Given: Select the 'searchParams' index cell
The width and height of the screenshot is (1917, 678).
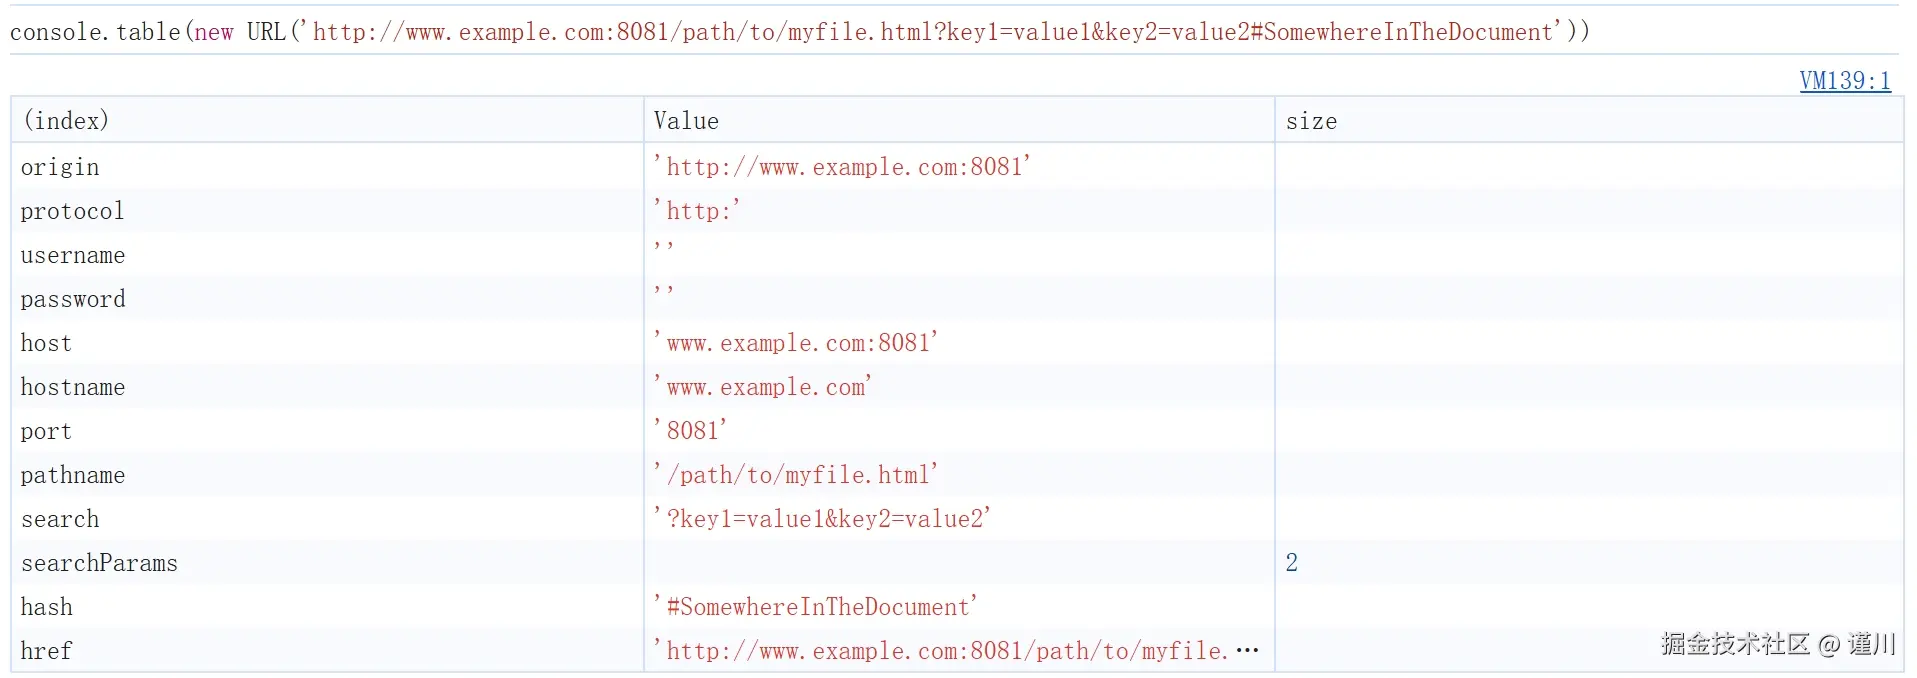Looking at the screenshot, I should (327, 562).
